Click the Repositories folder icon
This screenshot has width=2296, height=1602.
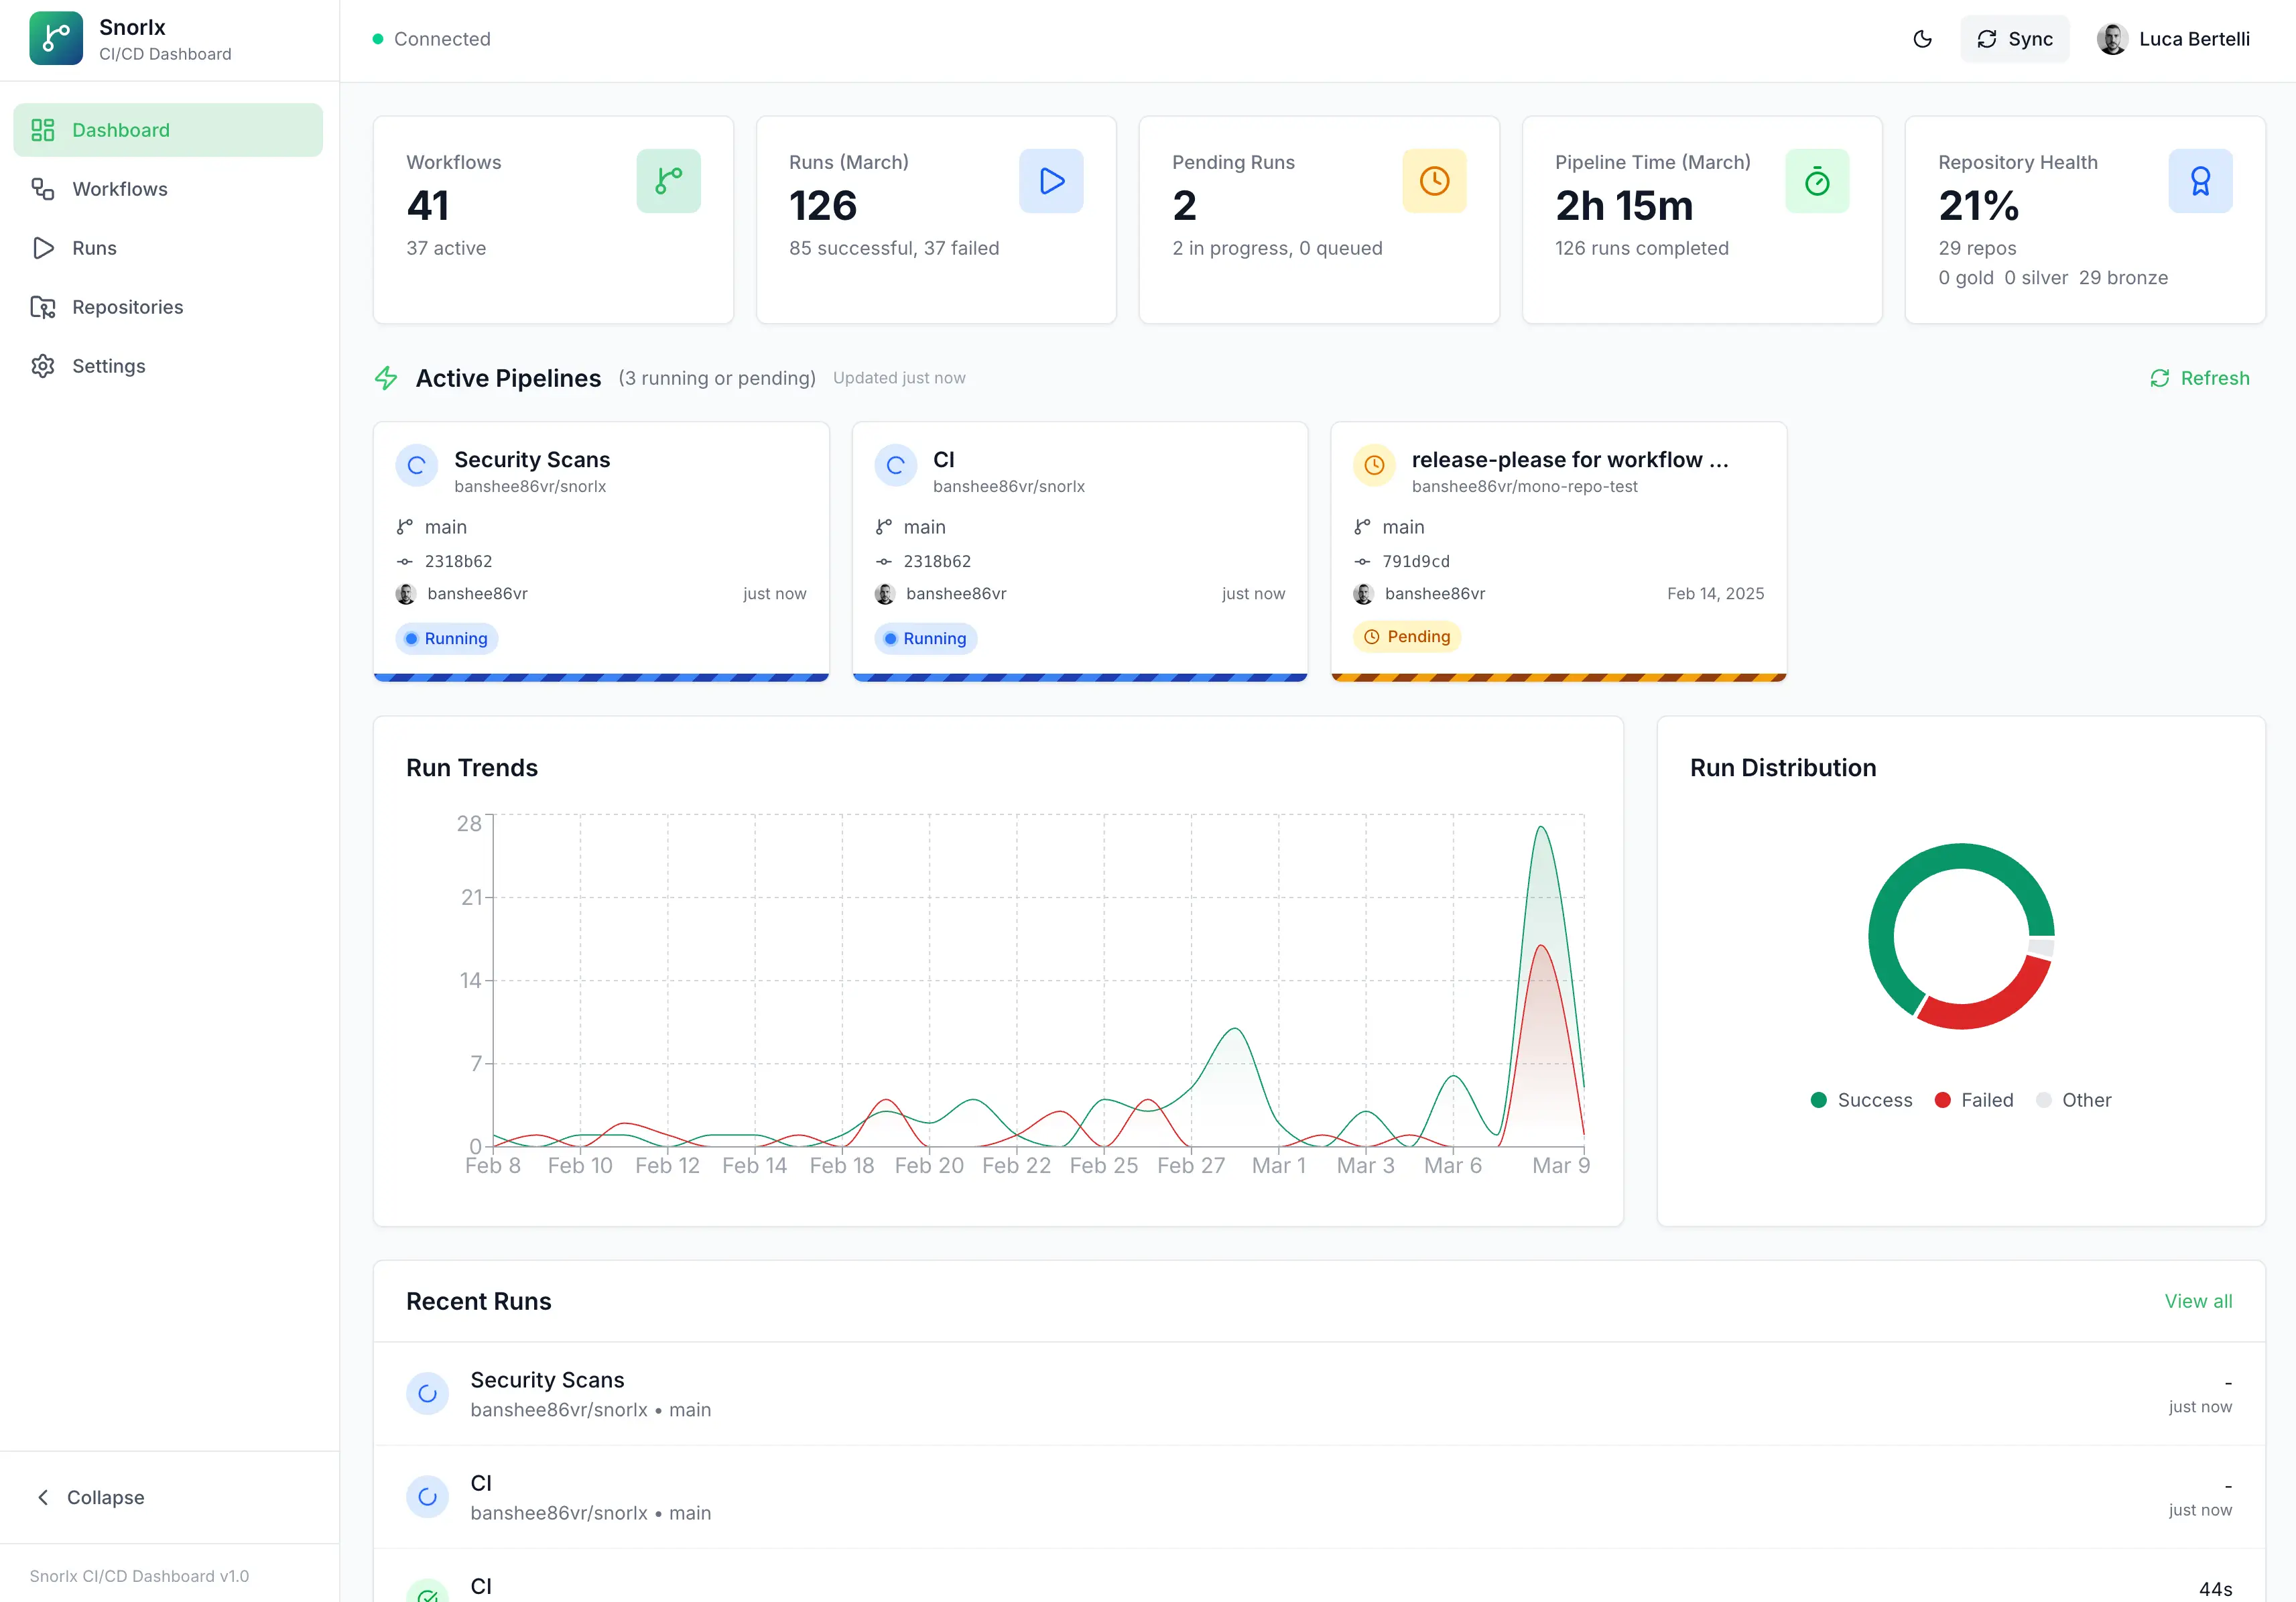click(43, 307)
